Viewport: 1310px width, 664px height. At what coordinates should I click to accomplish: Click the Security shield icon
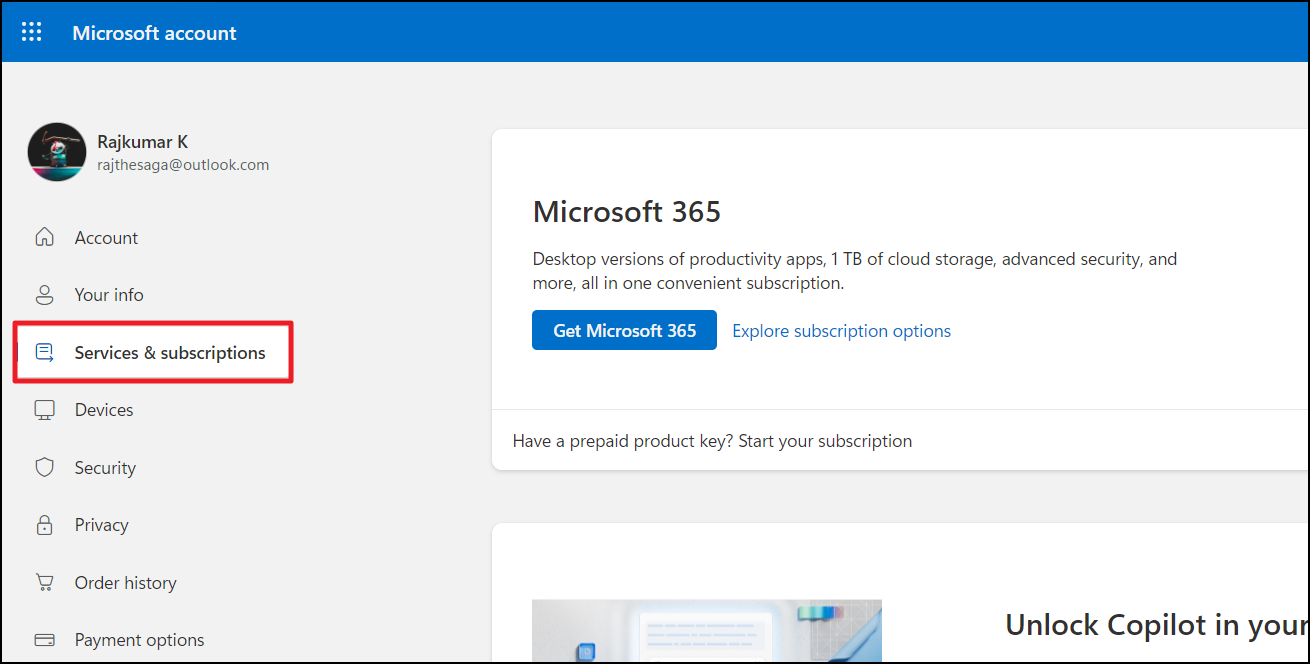pyautogui.click(x=44, y=468)
